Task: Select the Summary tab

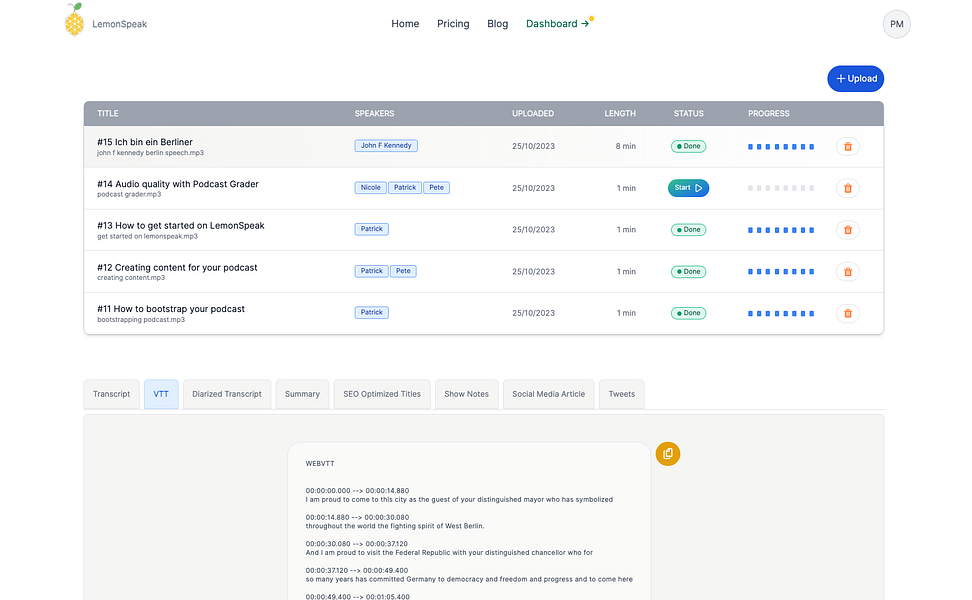Action: pyautogui.click(x=303, y=394)
